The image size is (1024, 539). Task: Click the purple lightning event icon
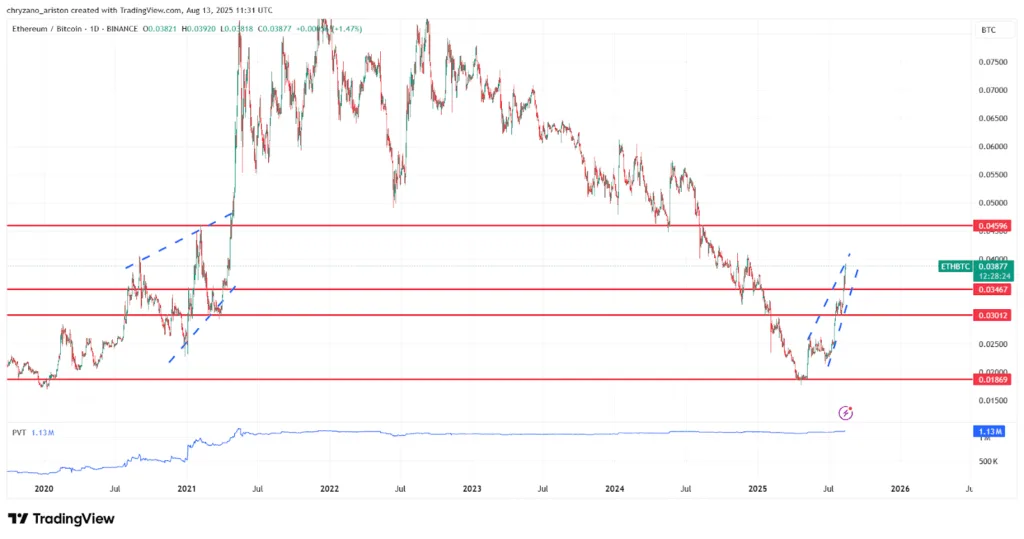click(846, 412)
